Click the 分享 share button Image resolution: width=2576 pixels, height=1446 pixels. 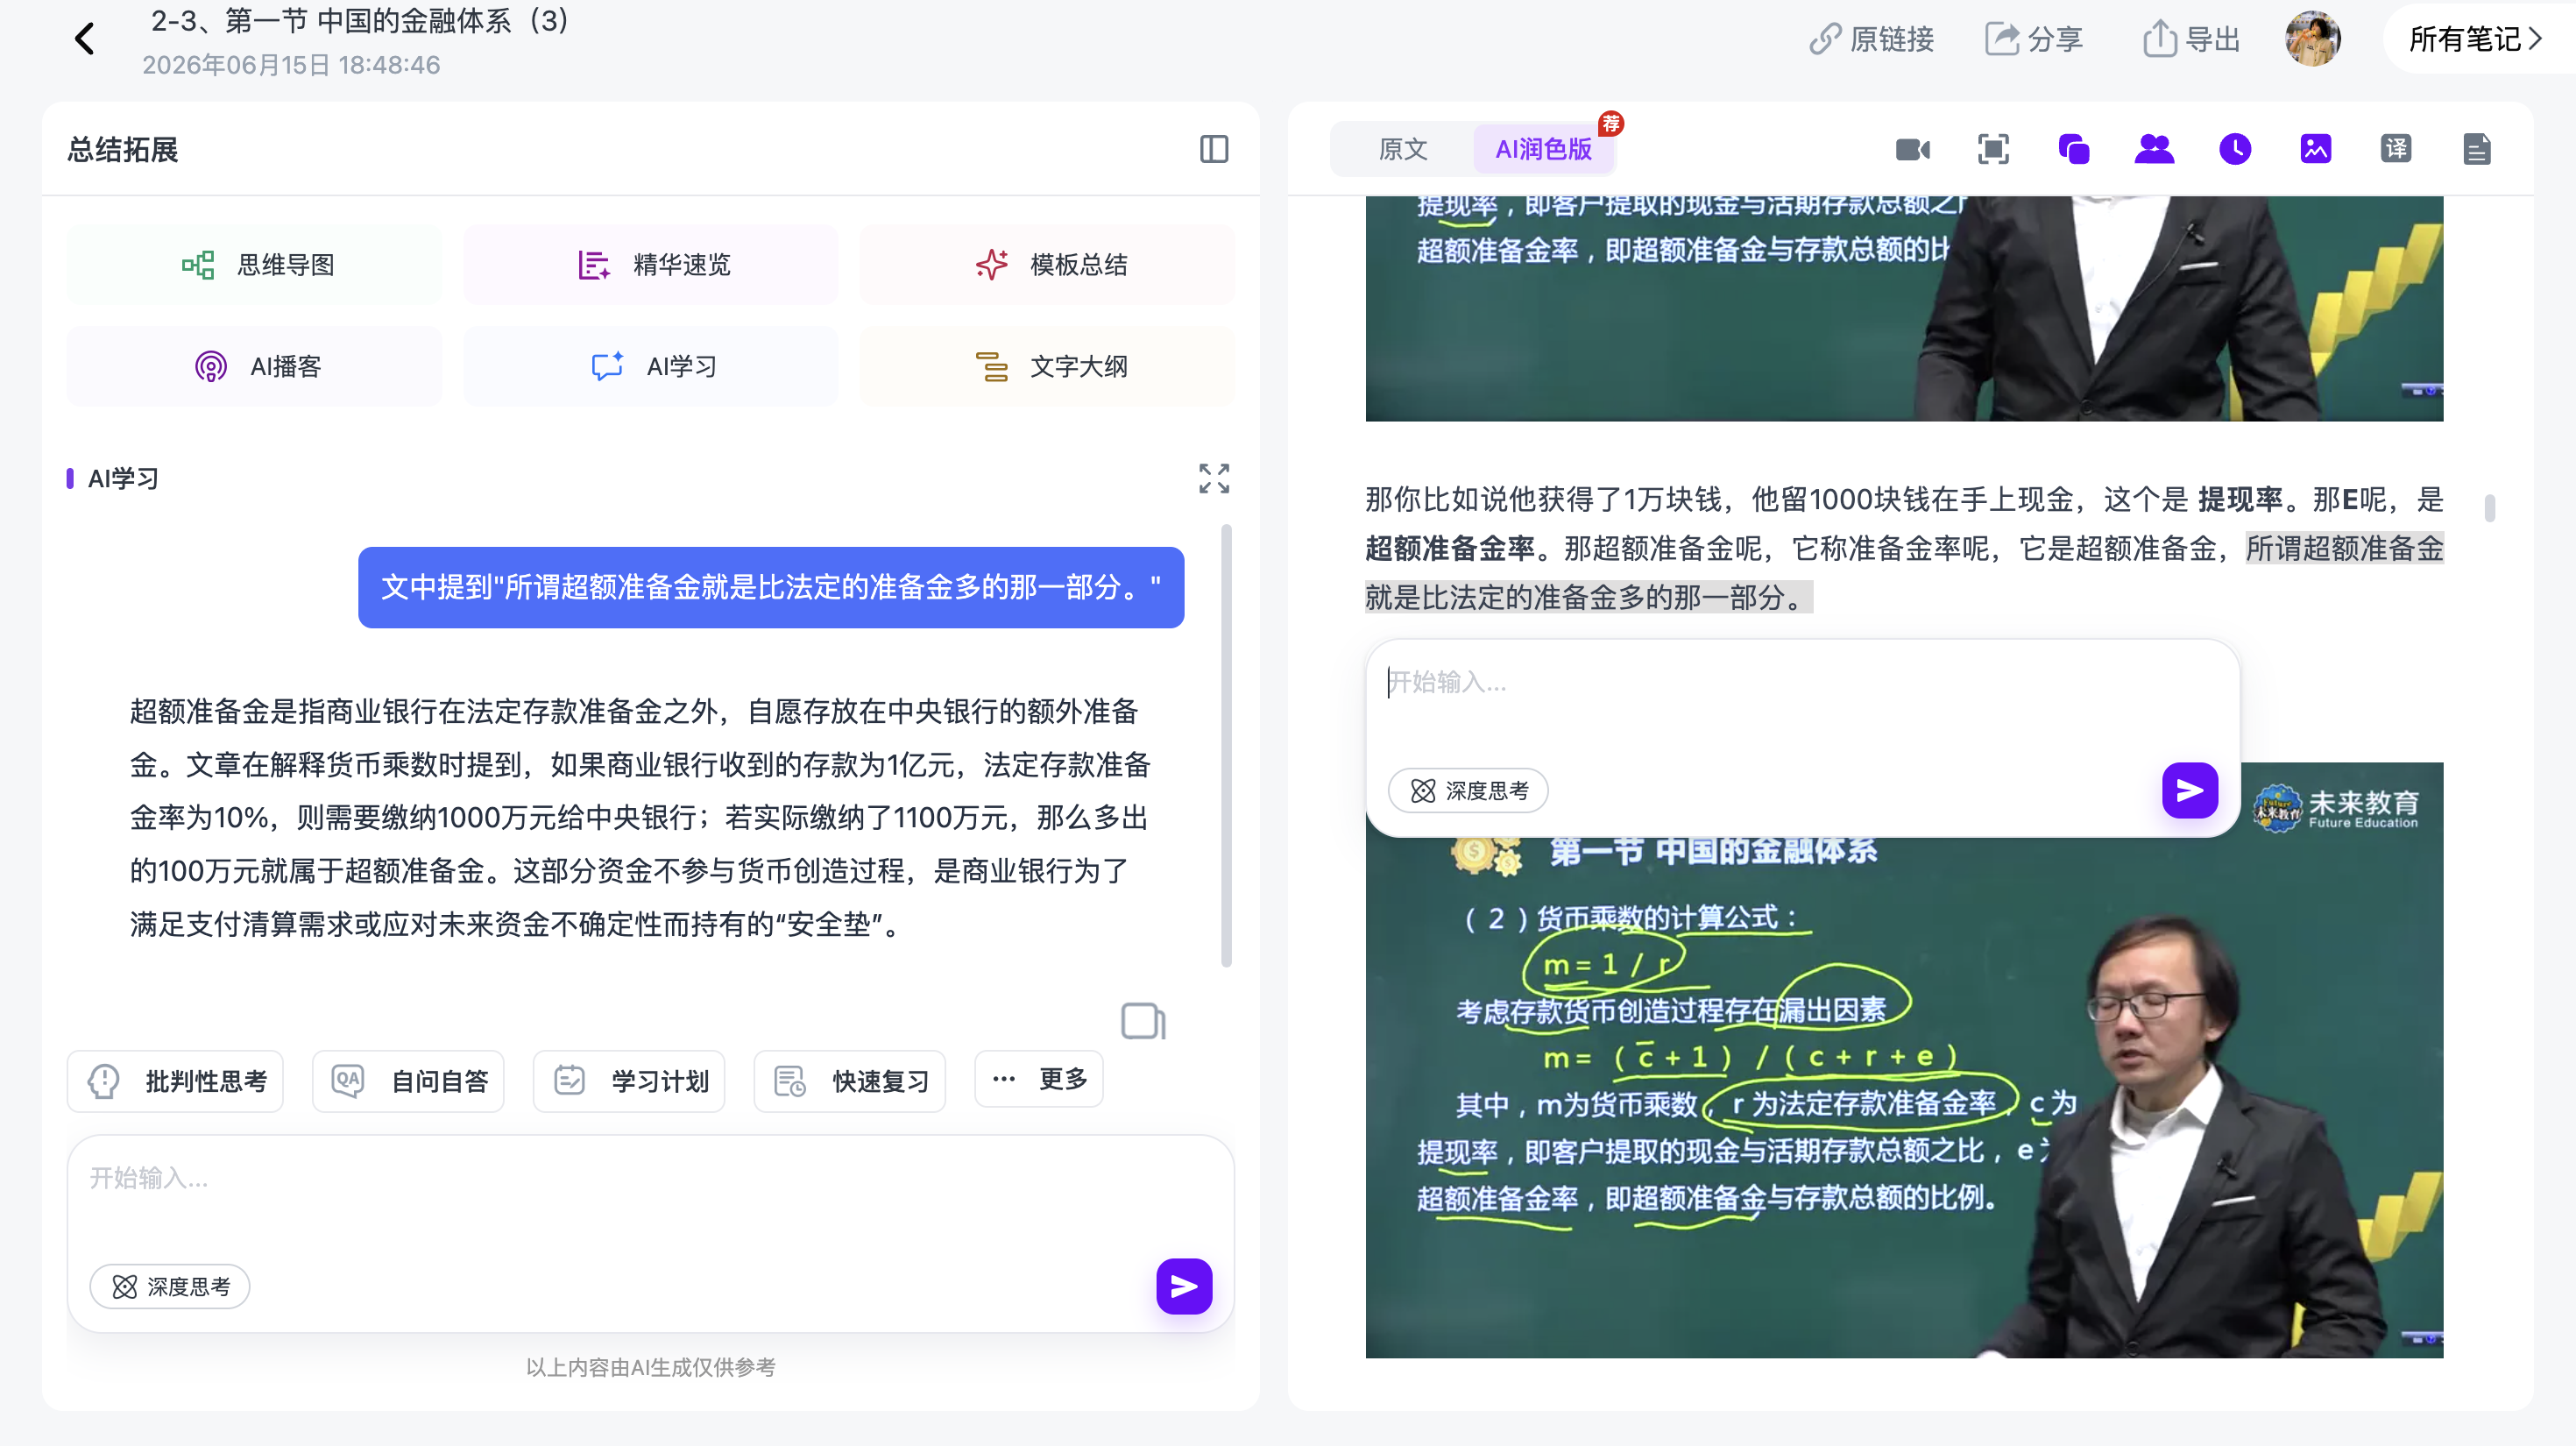point(2033,39)
